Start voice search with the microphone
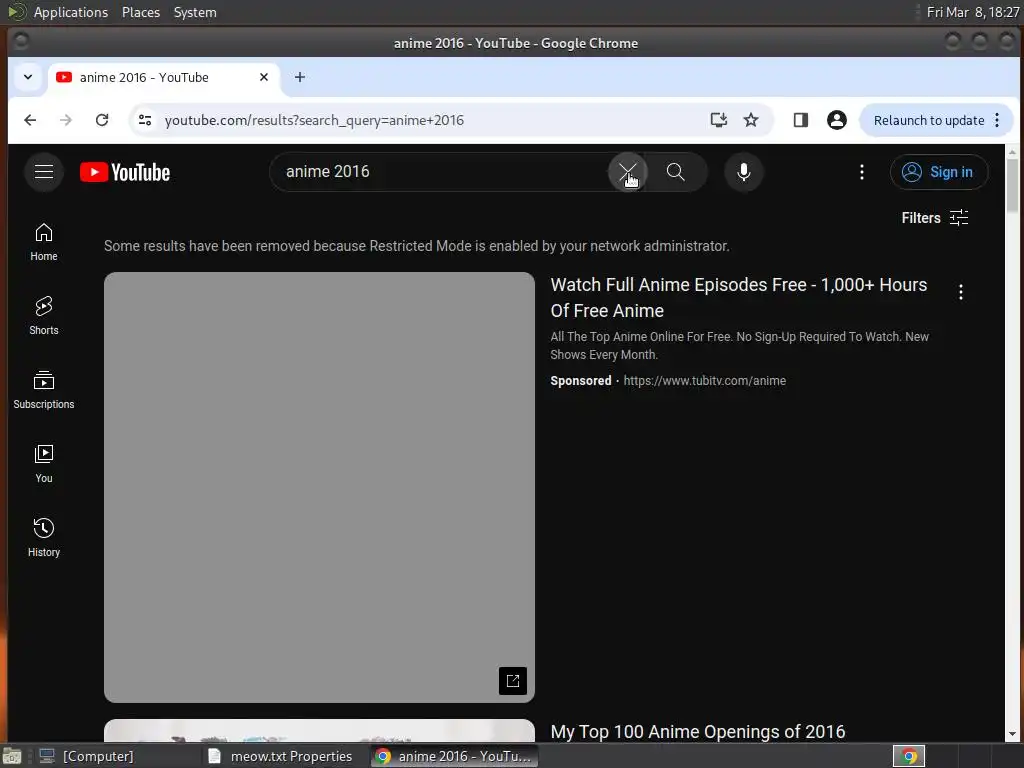The image size is (1024, 768). (743, 172)
